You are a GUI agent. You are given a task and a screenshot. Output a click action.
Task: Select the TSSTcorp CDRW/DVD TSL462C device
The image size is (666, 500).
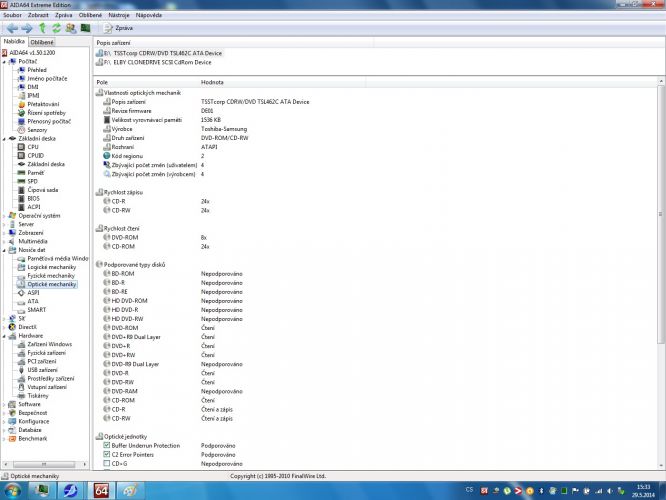[159, 53]
